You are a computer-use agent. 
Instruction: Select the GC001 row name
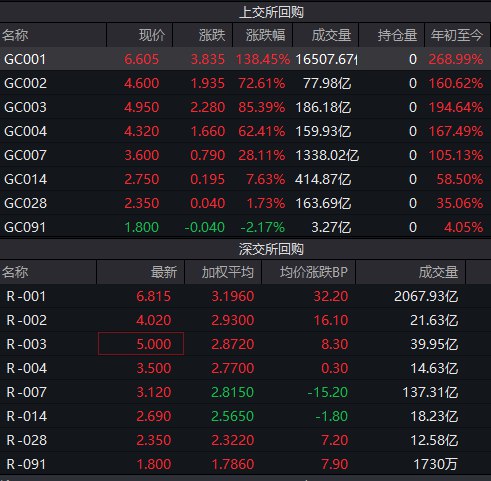(x=25, y=59)
